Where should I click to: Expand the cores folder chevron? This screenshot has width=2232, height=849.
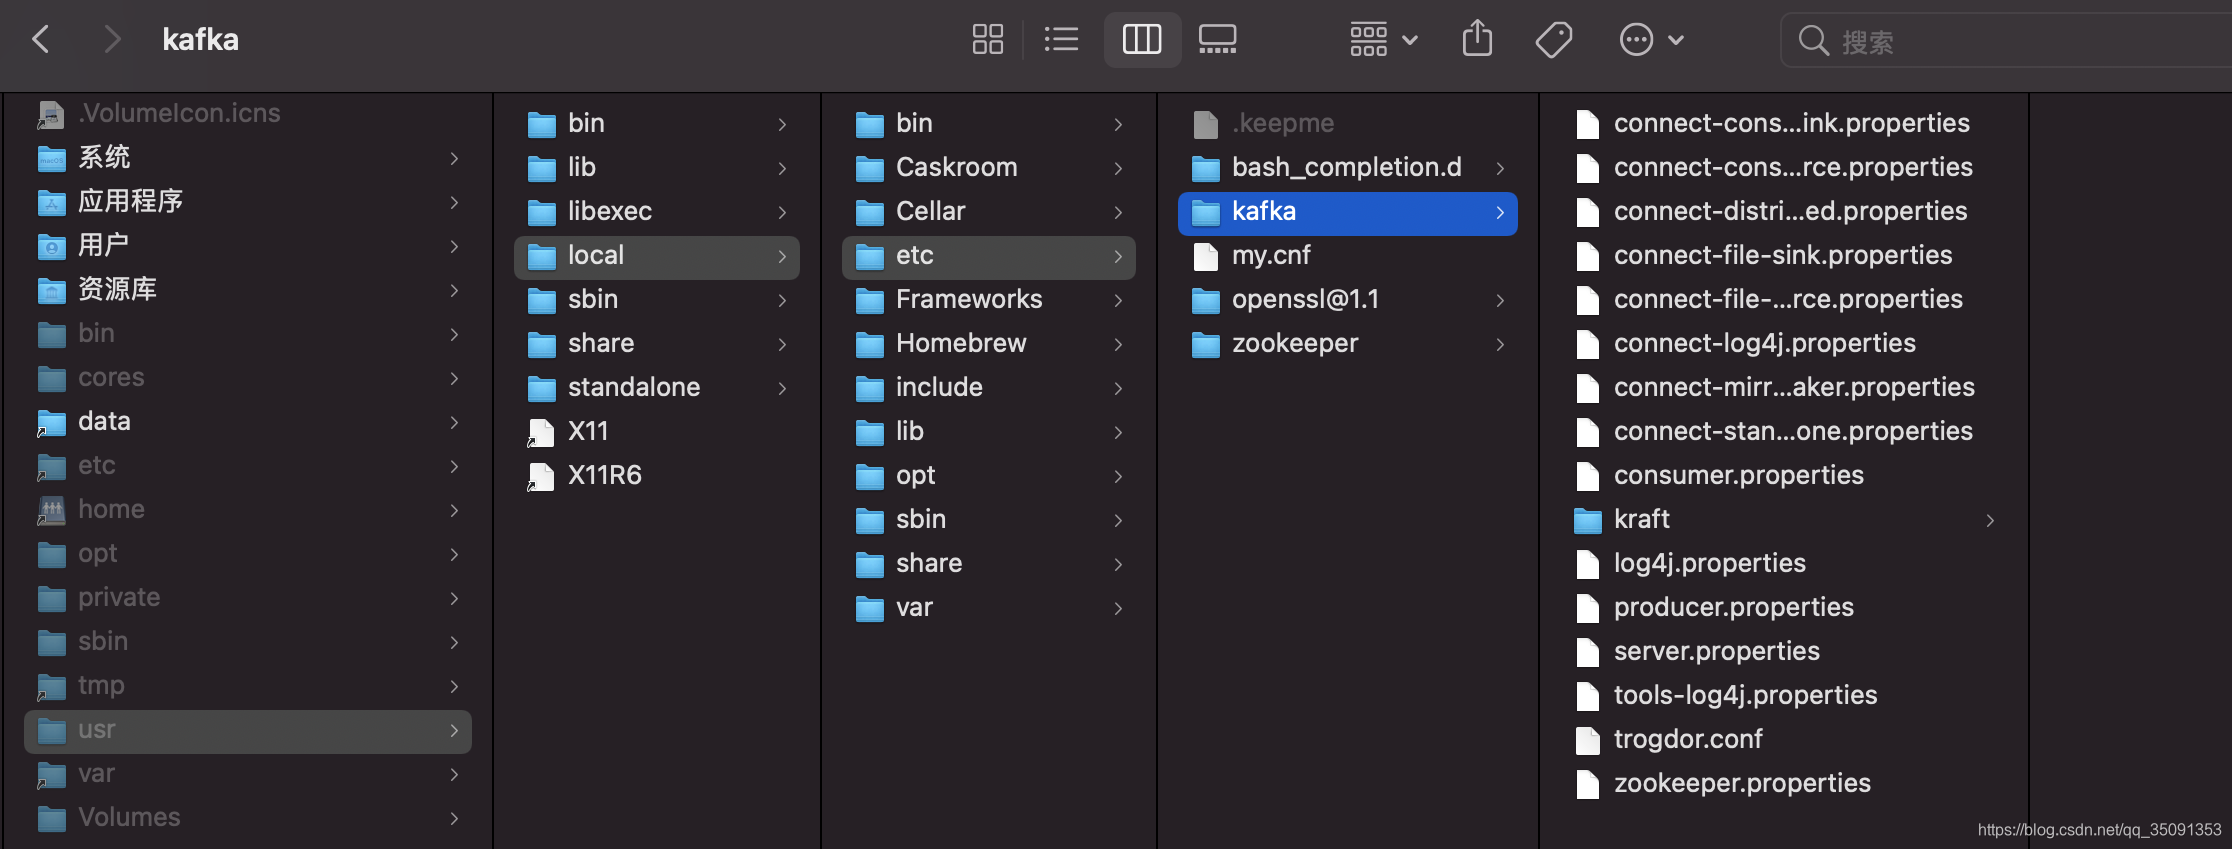(x=454, y=378)
